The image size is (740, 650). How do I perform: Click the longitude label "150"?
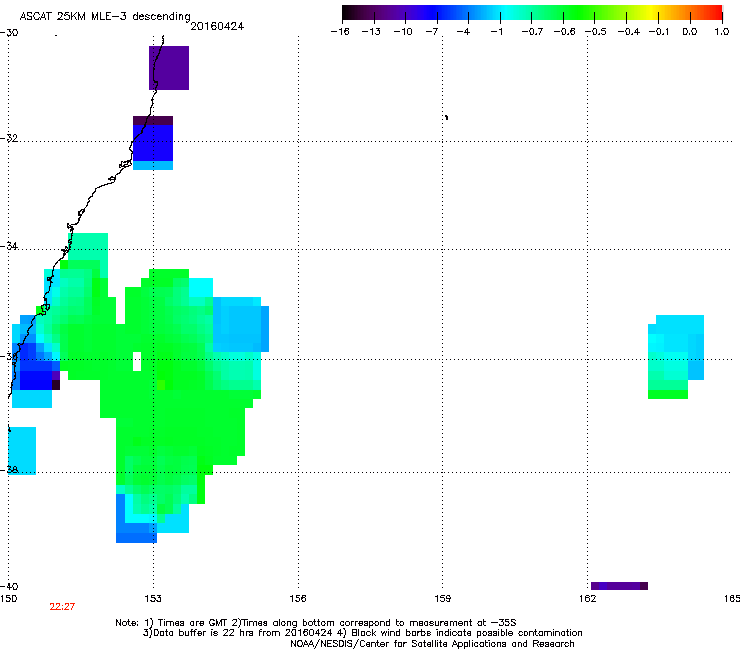click(x=8, y=599)
